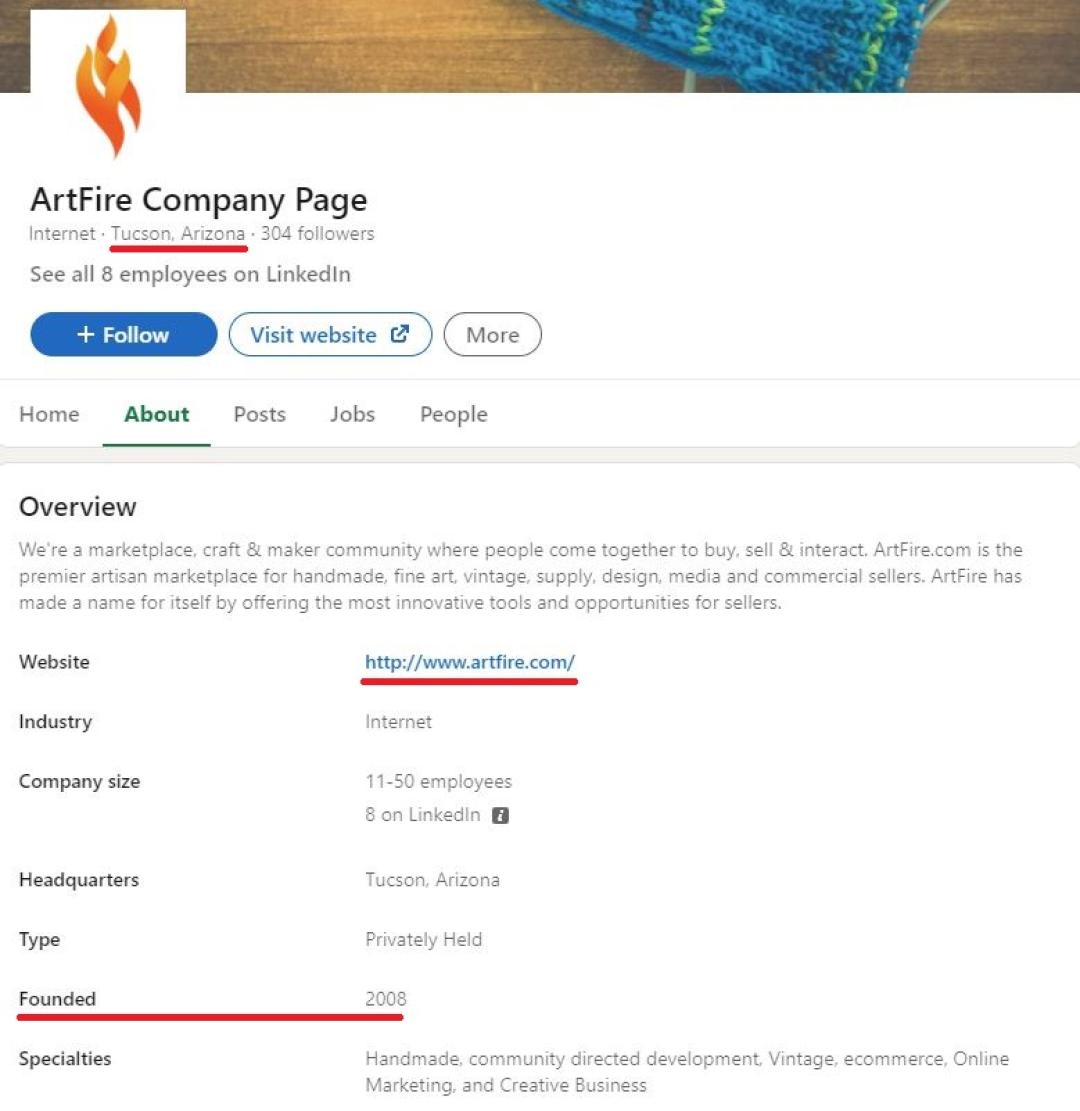Click the ArtFire flame logo
This screenshot has width=1080, height=1111.
(108, 86)
